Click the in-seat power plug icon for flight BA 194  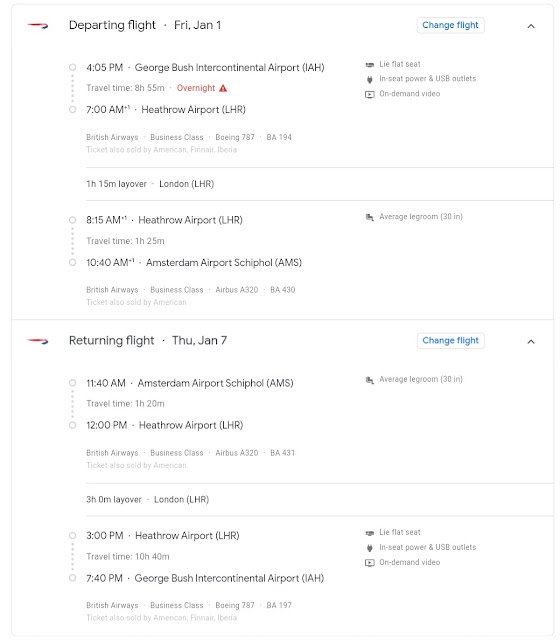369,79
